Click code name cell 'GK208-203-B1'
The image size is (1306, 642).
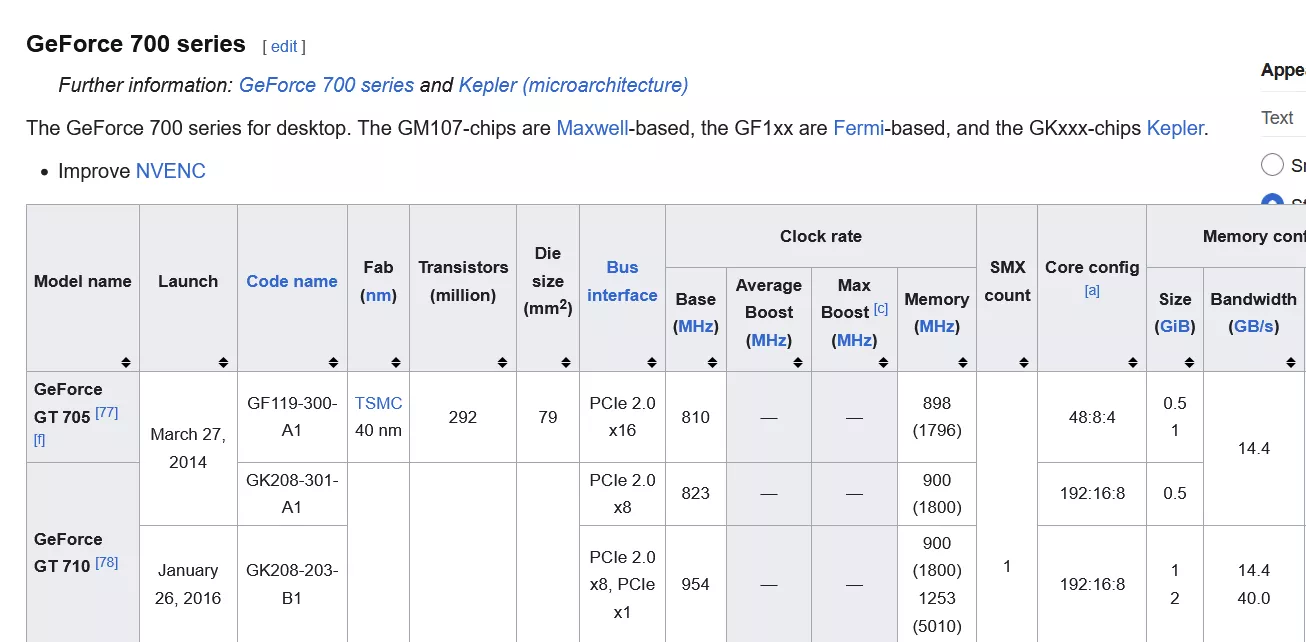[x=292, y=584]
